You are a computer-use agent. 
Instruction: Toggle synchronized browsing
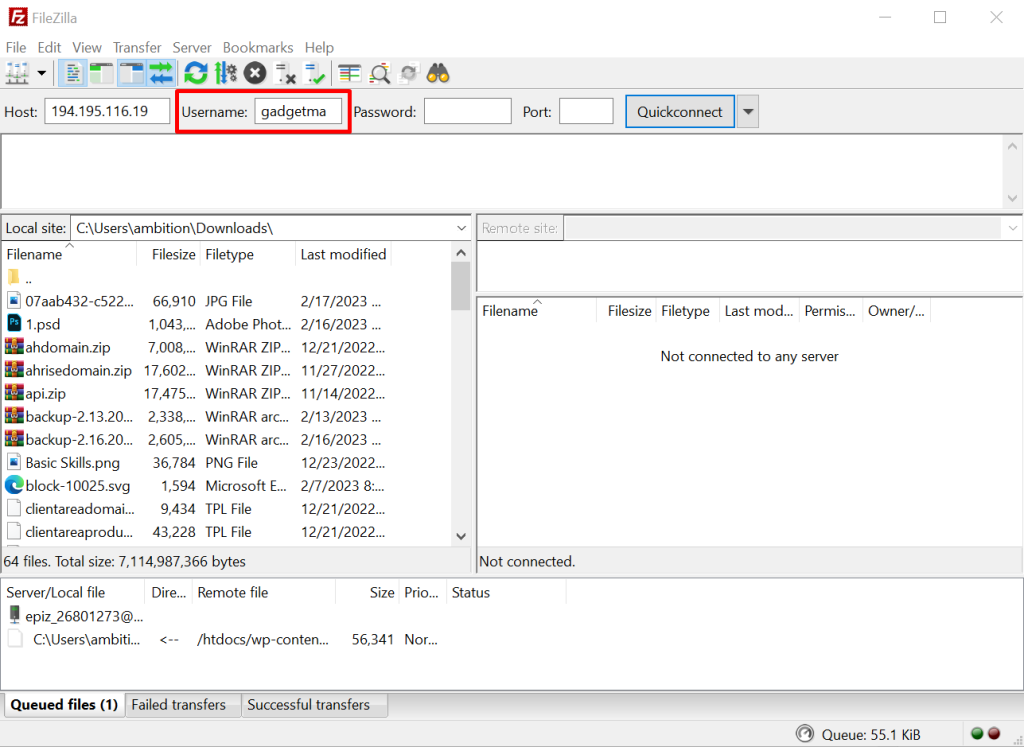(409, 73)
